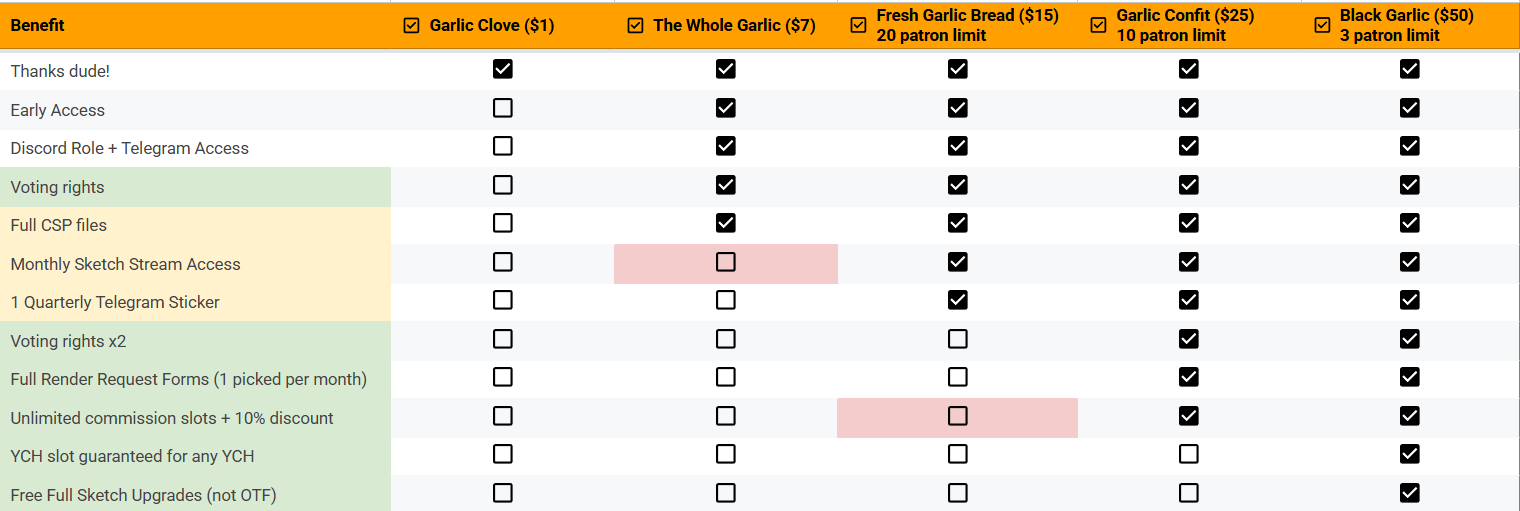Check Early Access for Garlic Clove tier
The height and width of the screenshot is (511, 1520).
502,108
